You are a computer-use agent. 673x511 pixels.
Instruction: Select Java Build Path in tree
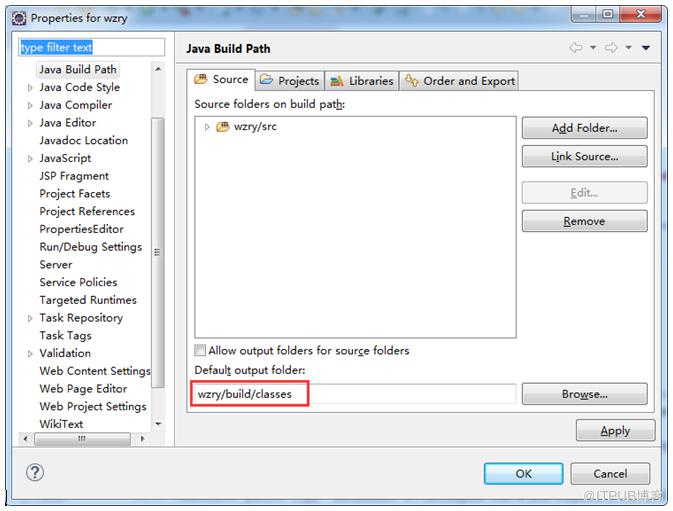(x=78, y=70)
